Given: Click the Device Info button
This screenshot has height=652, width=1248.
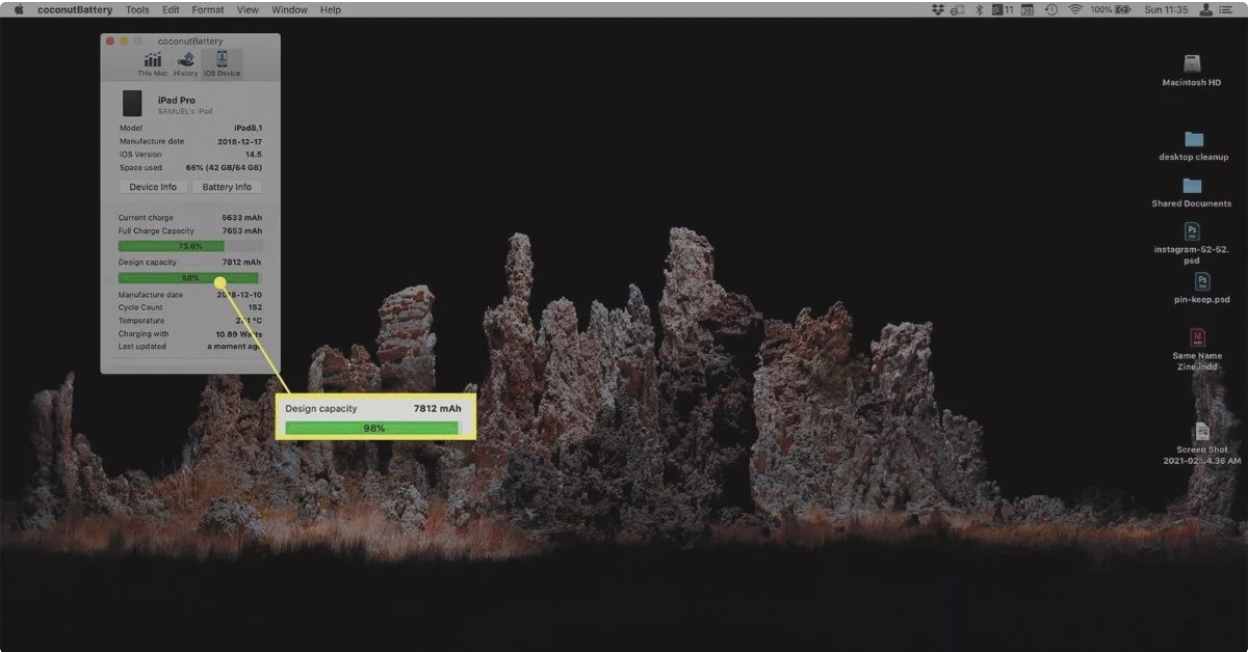Looking at the screenshot, I should coord(153,187).
